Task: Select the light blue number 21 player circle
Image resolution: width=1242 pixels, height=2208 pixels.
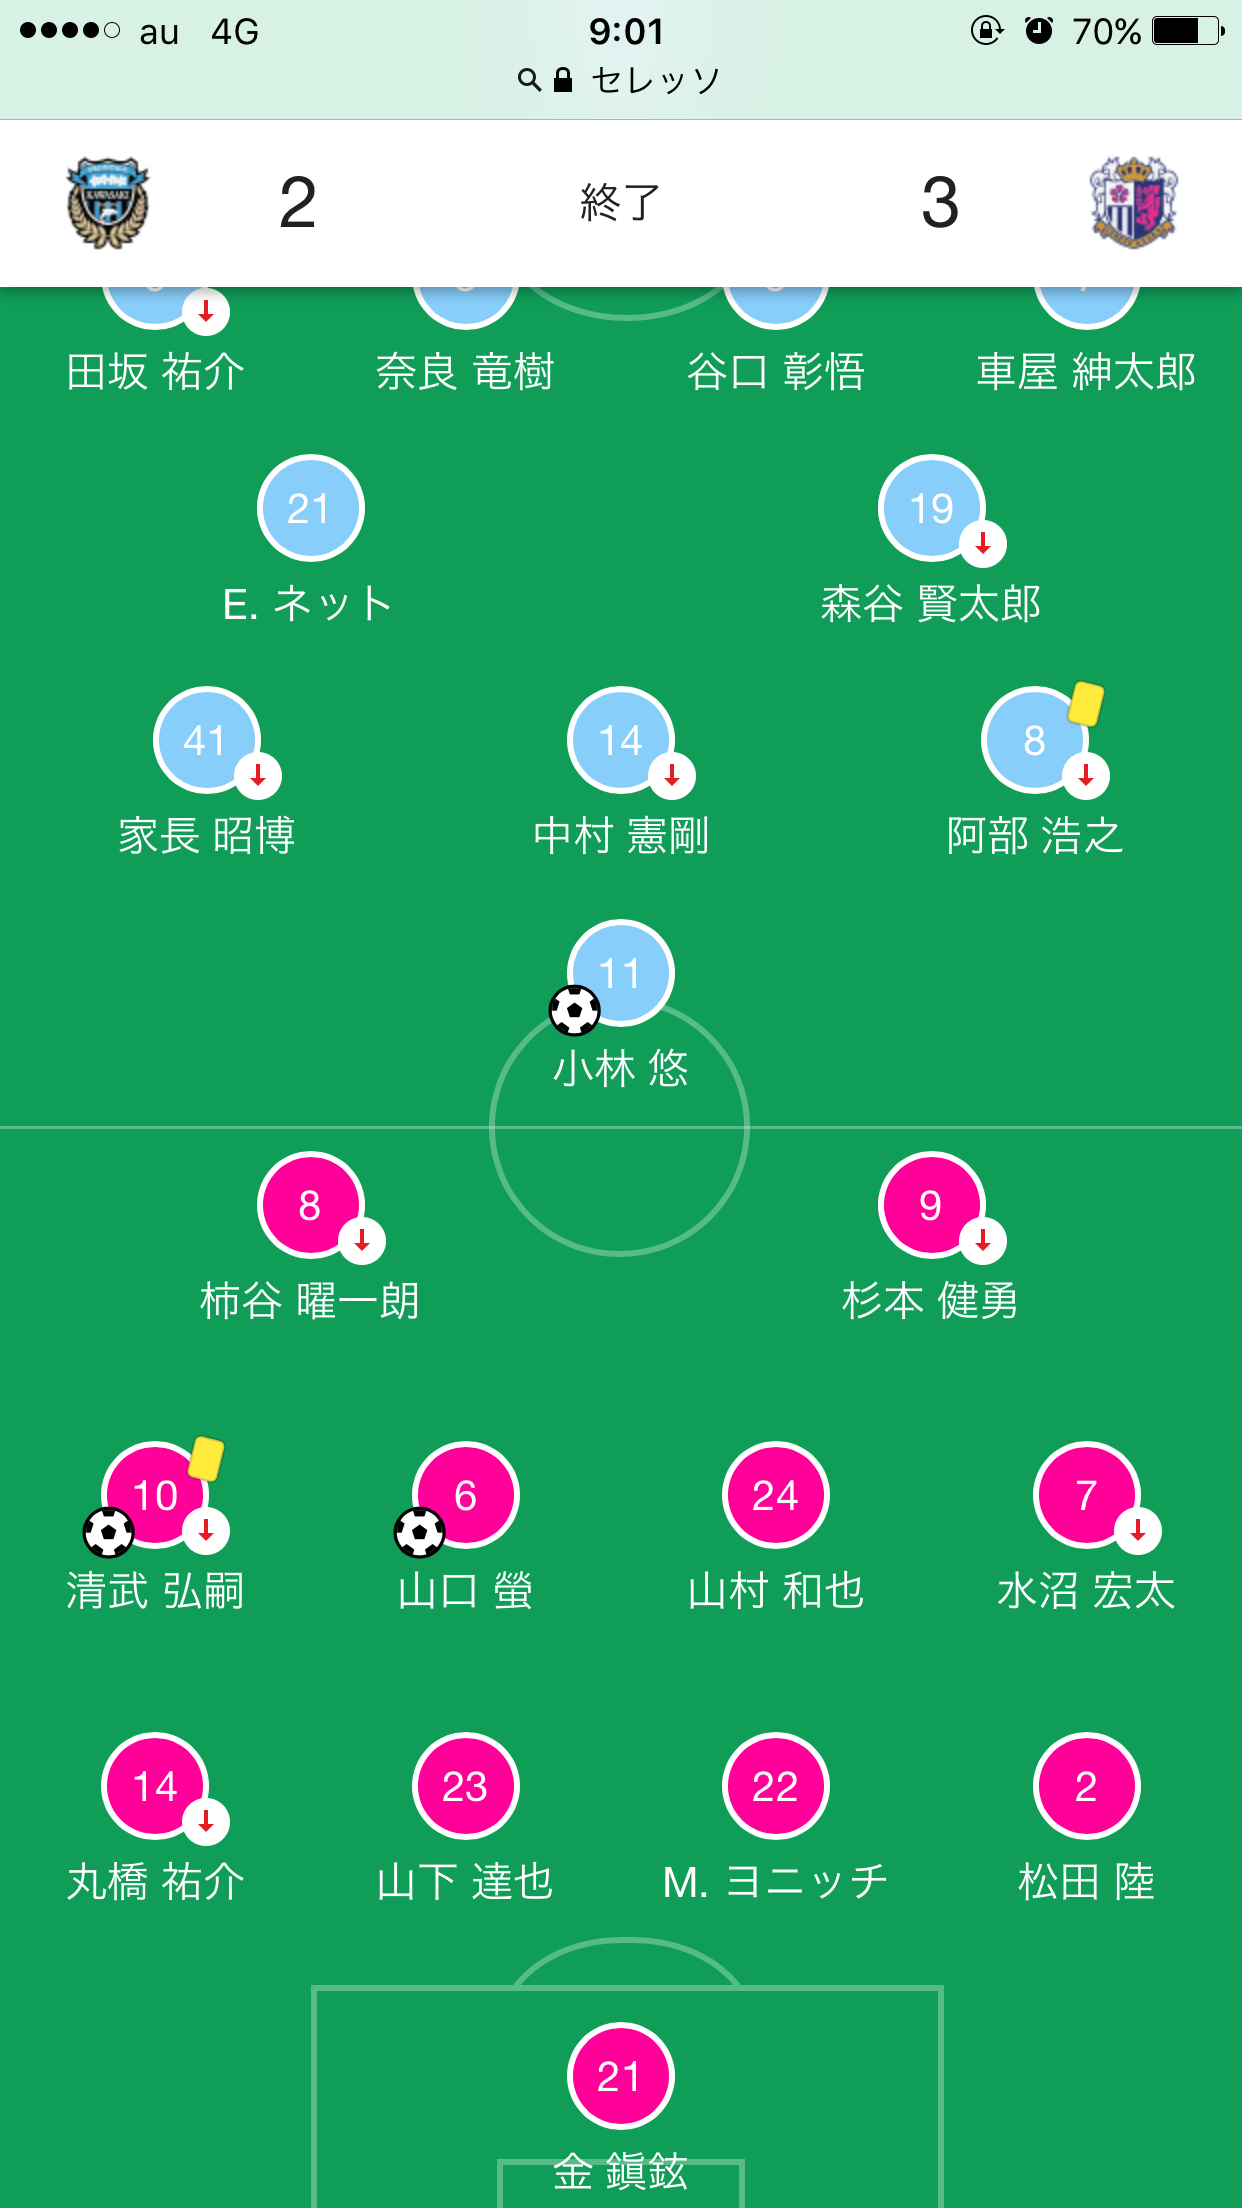Action: click(x=310, y=508)
